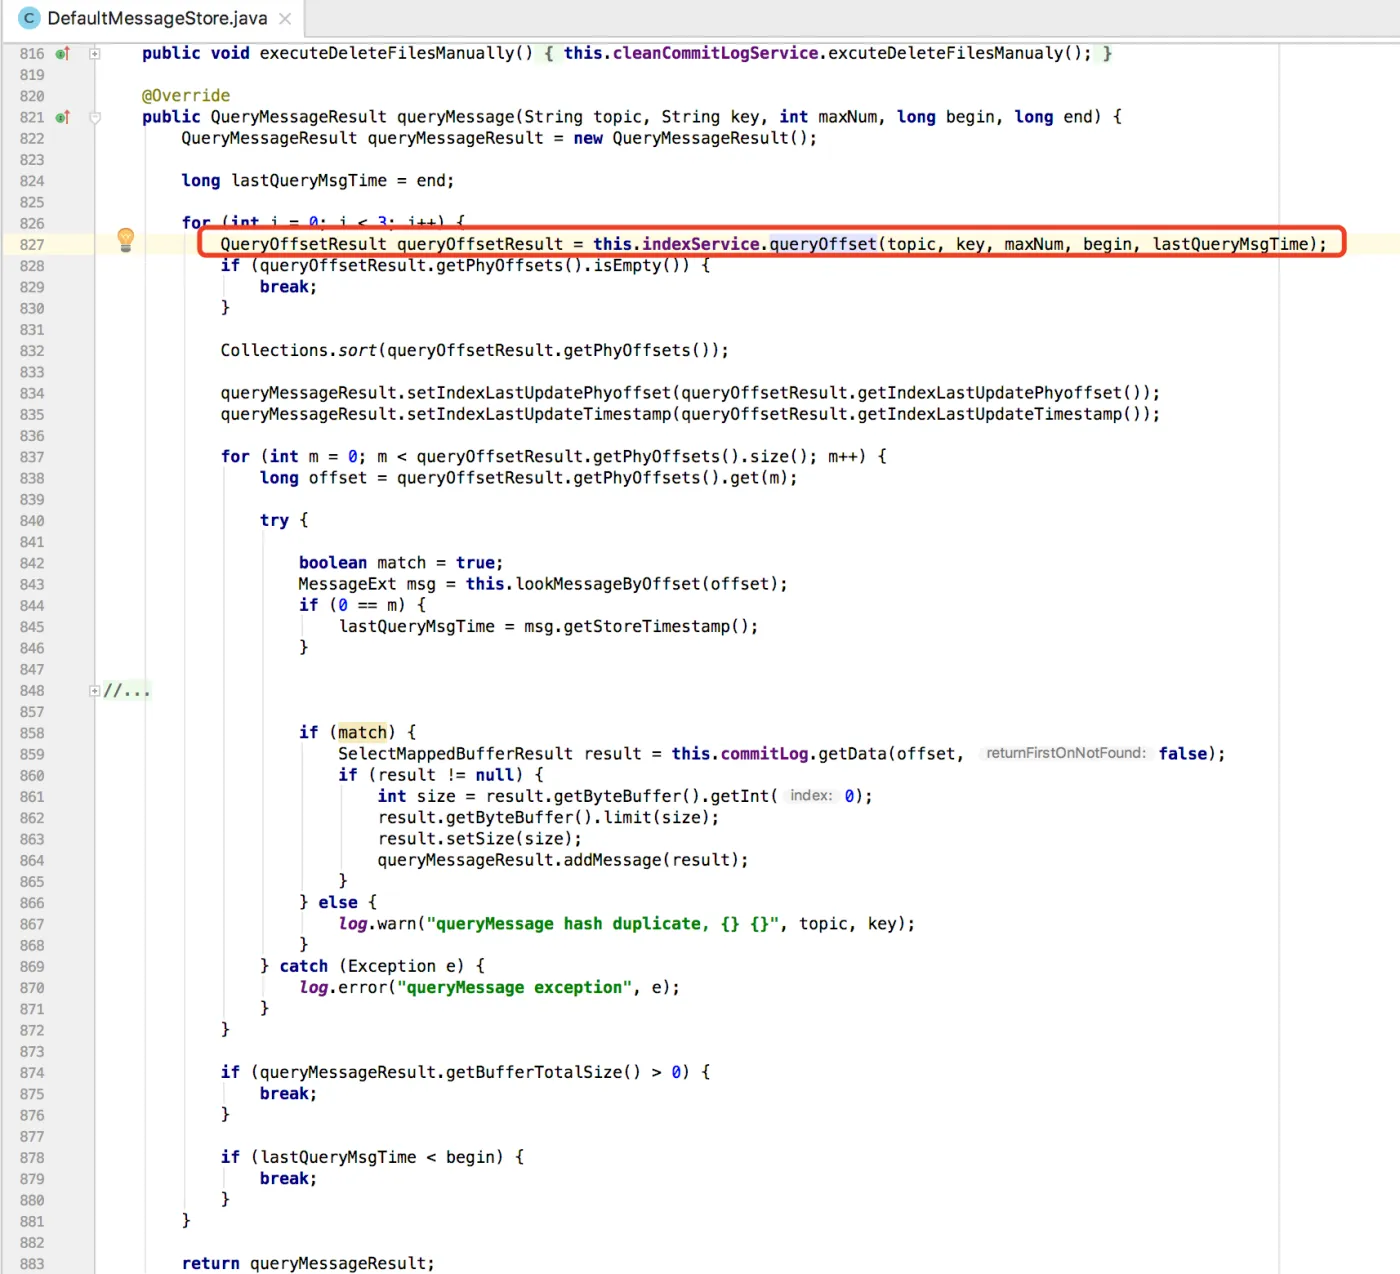Click the intention lightbulb on line 827
This screenshot has height=1274, width=1400.
click(125, 239)
